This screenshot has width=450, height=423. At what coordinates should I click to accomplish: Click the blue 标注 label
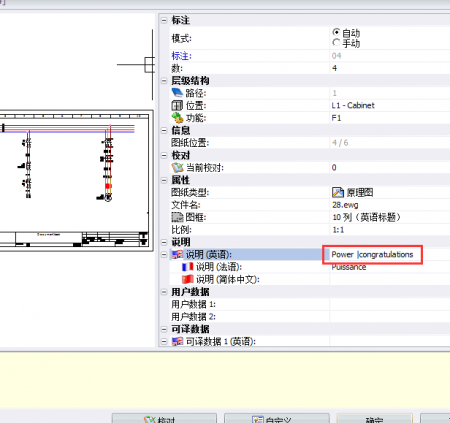pos(181,56)
